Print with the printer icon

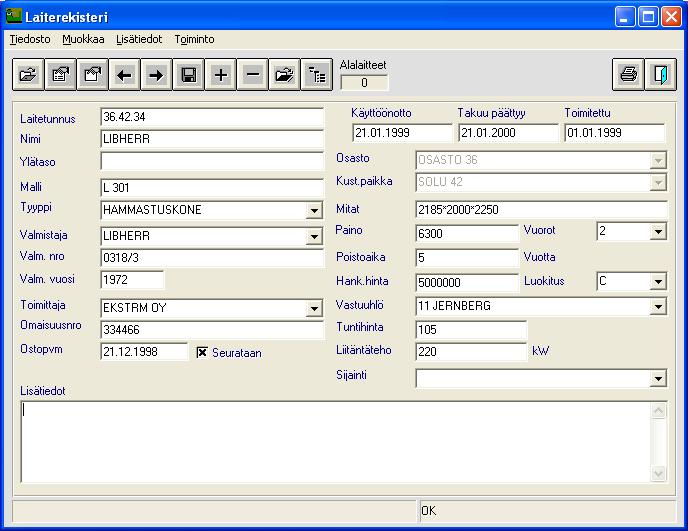(628, 75)
